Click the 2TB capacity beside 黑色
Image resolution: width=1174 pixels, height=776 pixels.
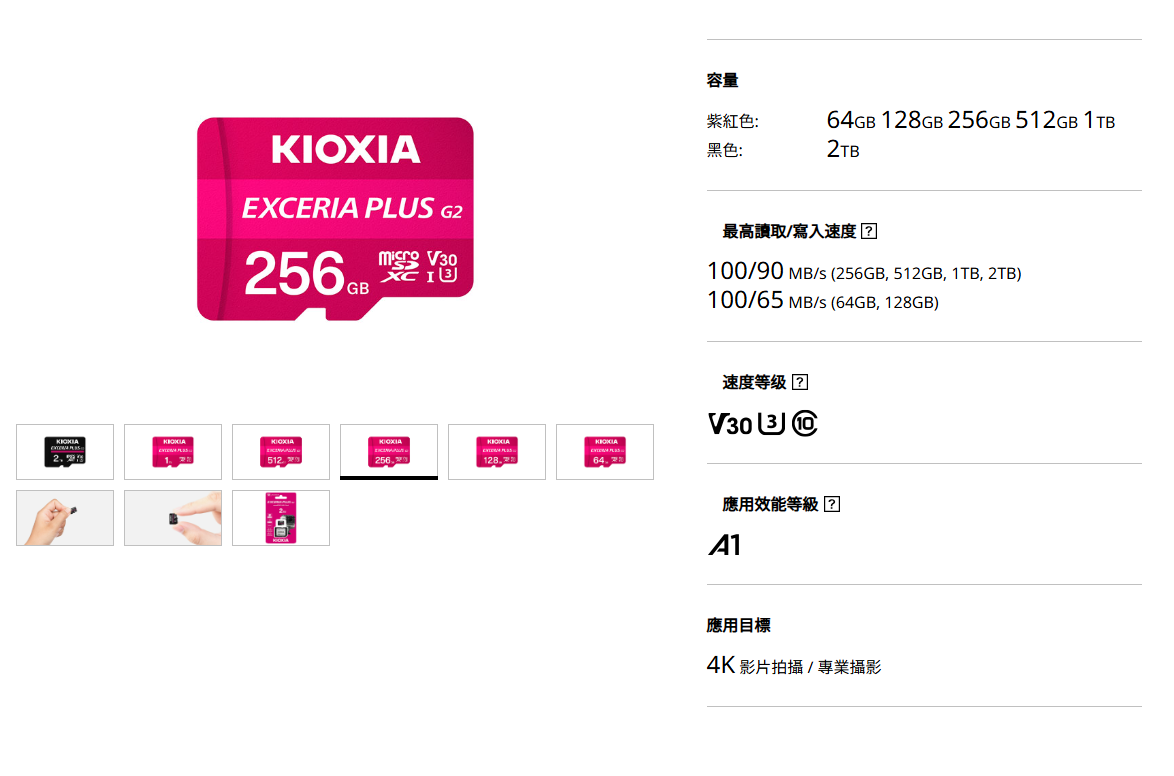click(843, 151)
